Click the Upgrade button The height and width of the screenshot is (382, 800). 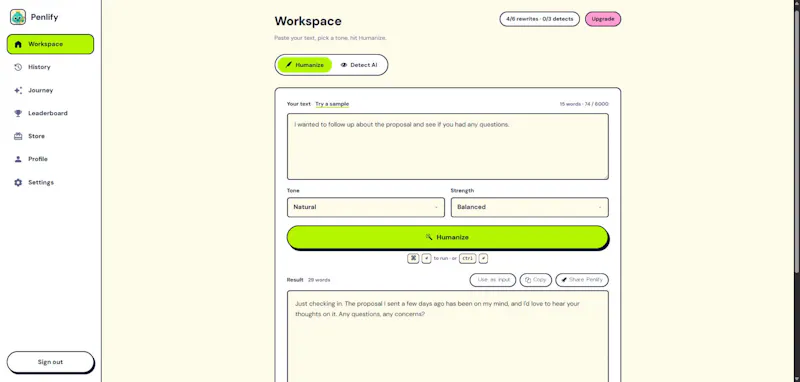point(603,19)
